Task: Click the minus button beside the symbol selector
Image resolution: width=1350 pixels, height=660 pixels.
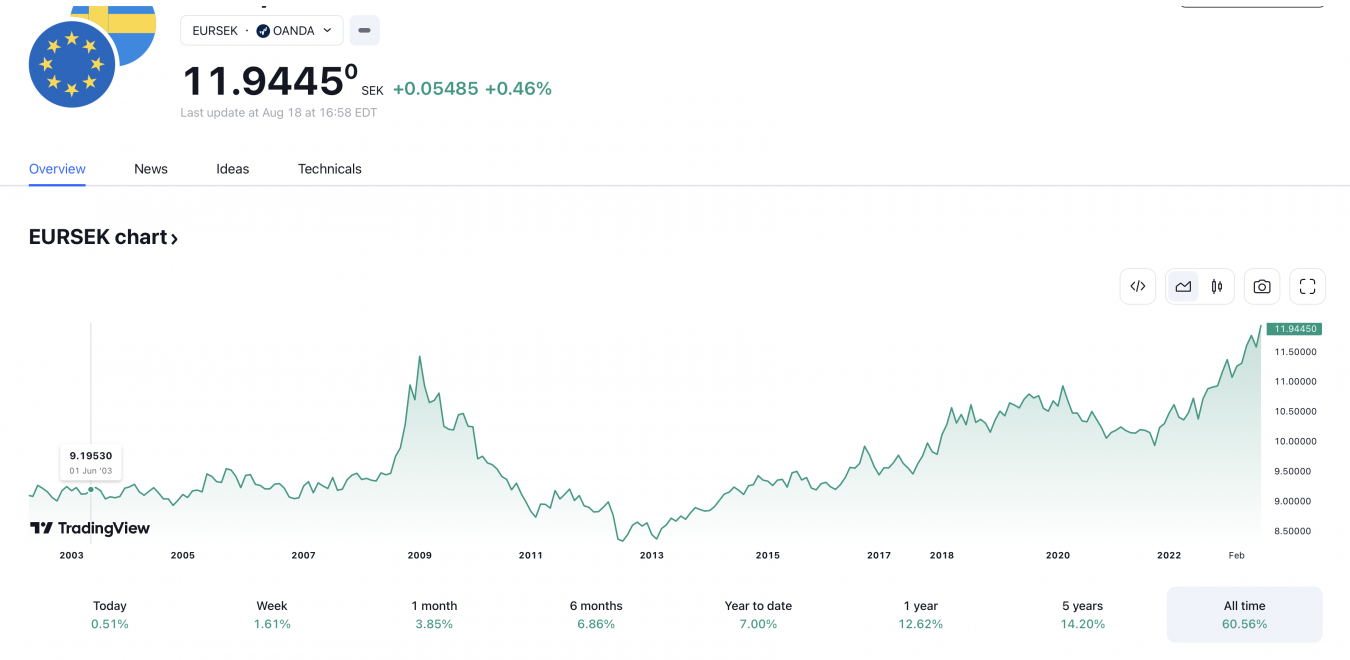Action: [364, 31]
